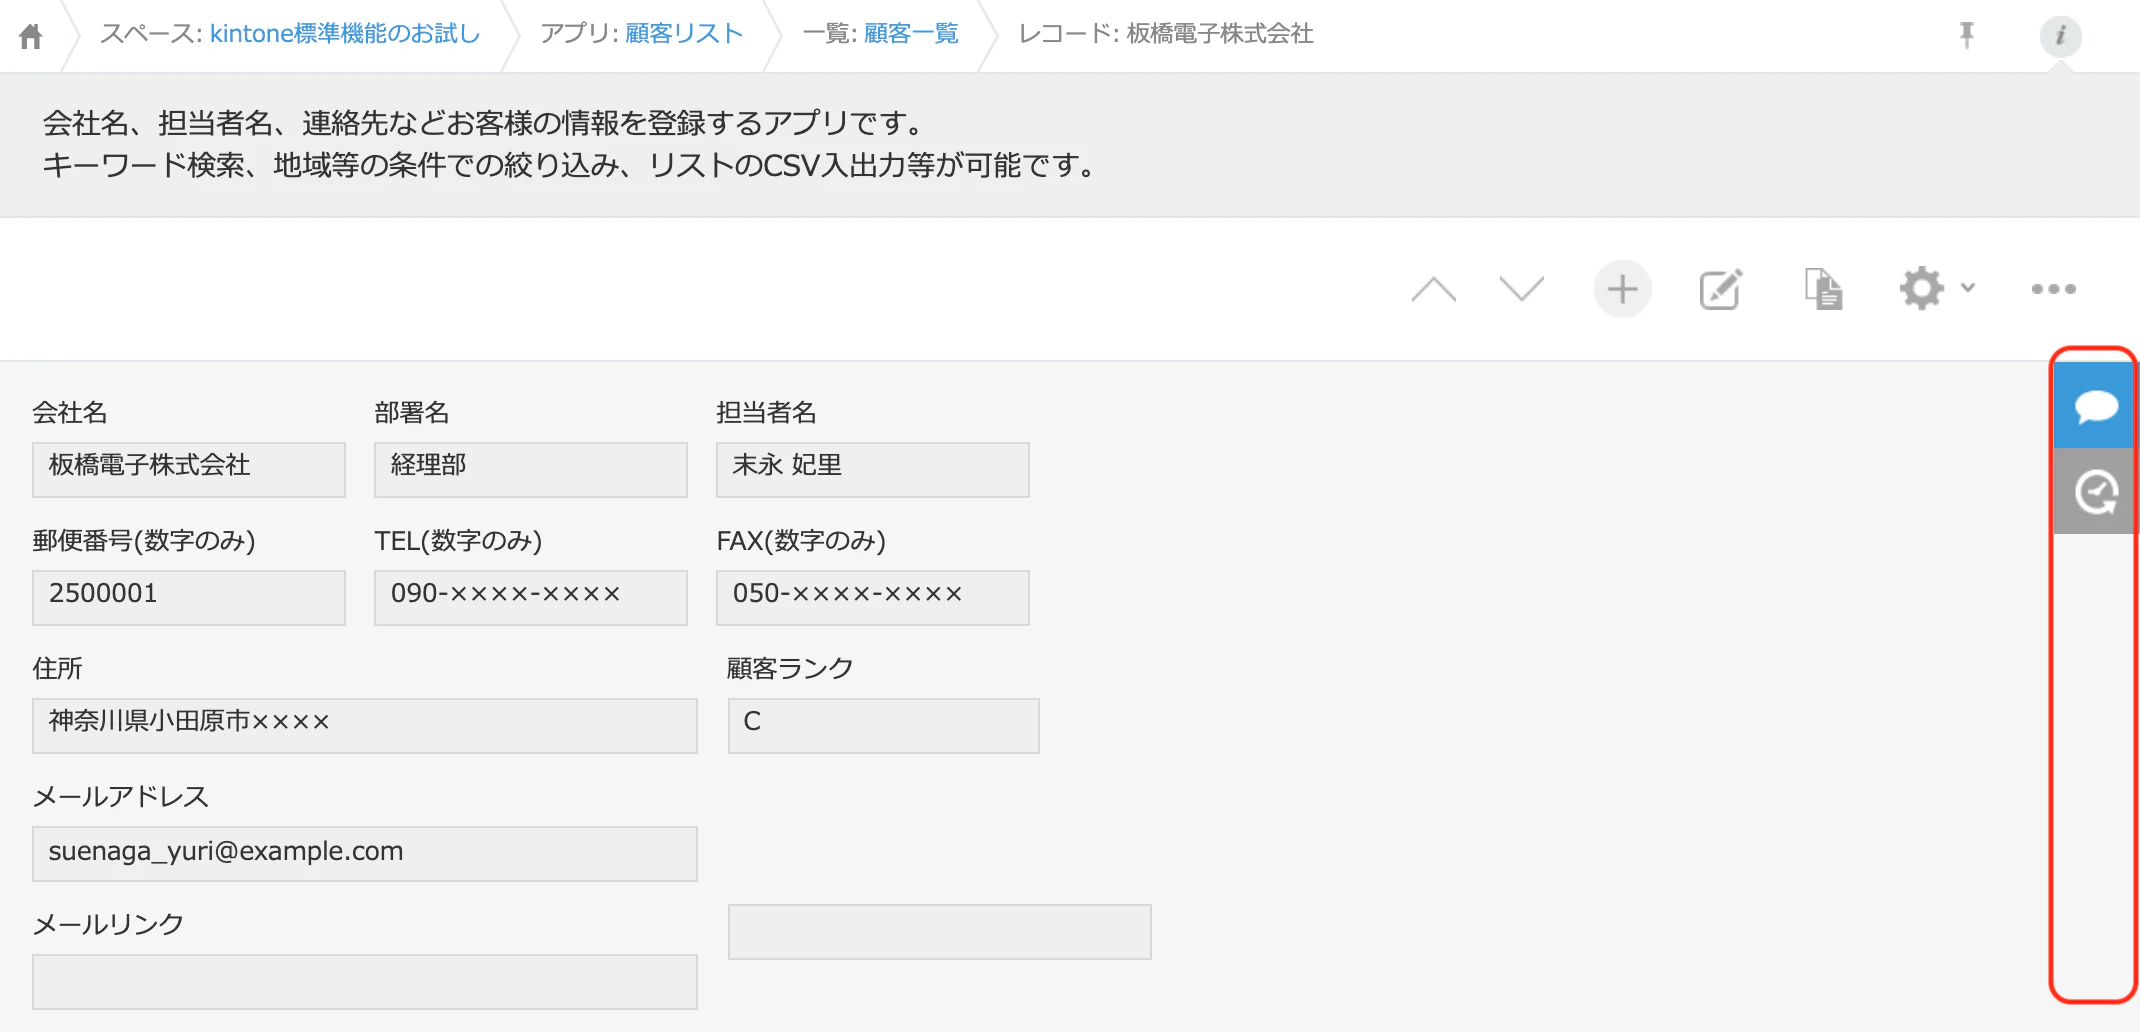Click the 担当者名 value 末永 妃里
2140x1032 pixels.
(873, 469)
